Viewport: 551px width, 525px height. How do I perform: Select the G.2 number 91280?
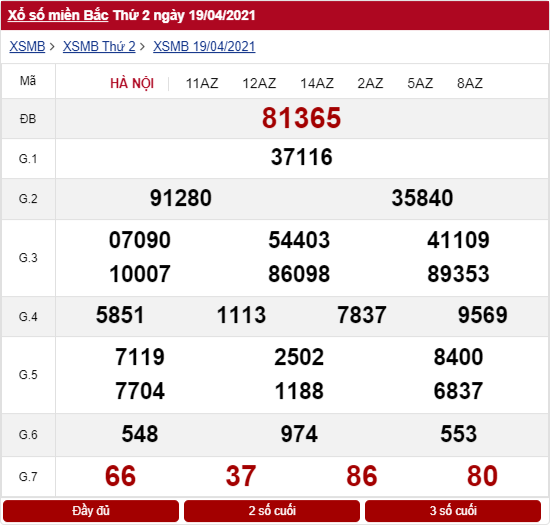click(x=181, y=198)
